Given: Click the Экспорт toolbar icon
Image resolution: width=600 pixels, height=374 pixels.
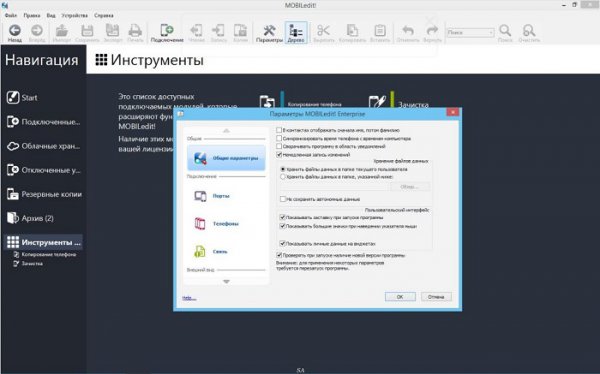Looking at the screenshot, I should tap(112, 33).
